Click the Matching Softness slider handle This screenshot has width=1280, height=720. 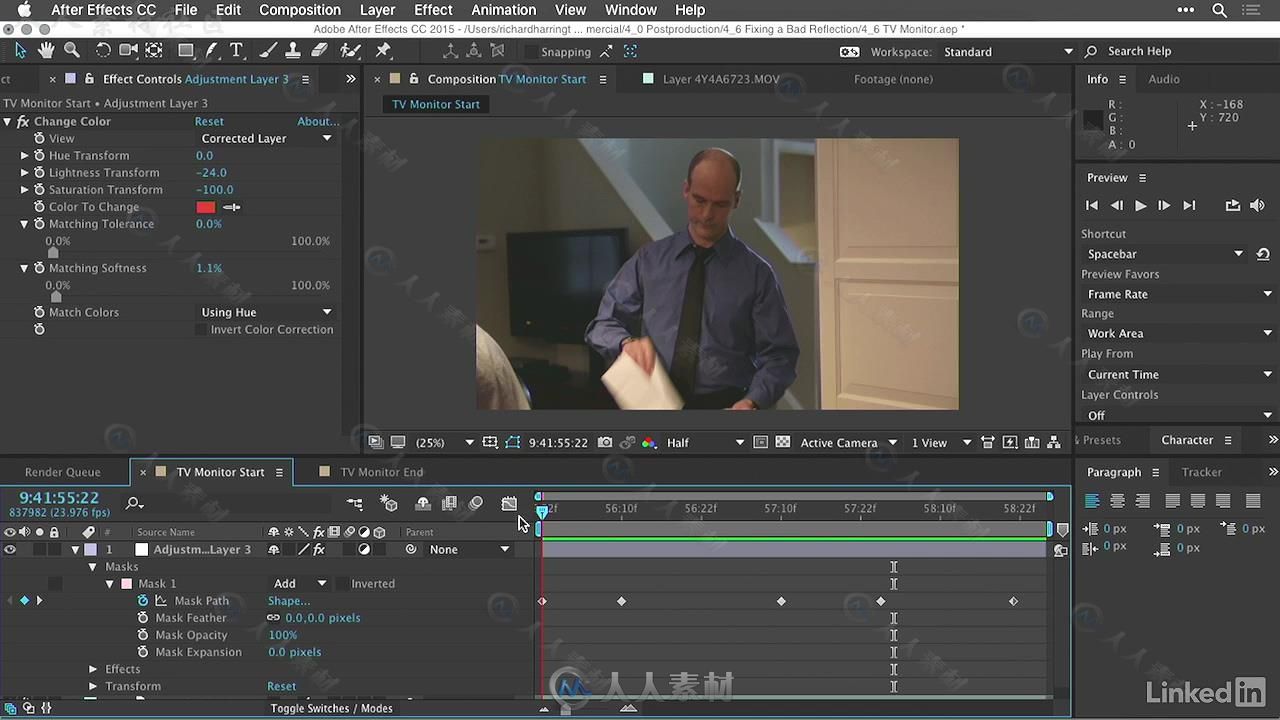tap(56, 296)
